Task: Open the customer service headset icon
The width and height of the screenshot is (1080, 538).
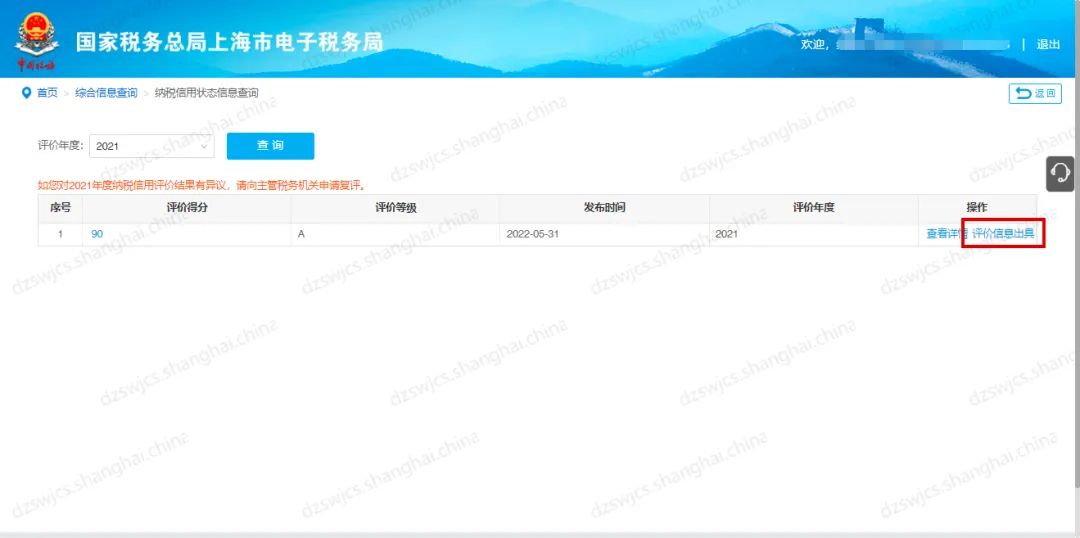Action: (1060, 173)
